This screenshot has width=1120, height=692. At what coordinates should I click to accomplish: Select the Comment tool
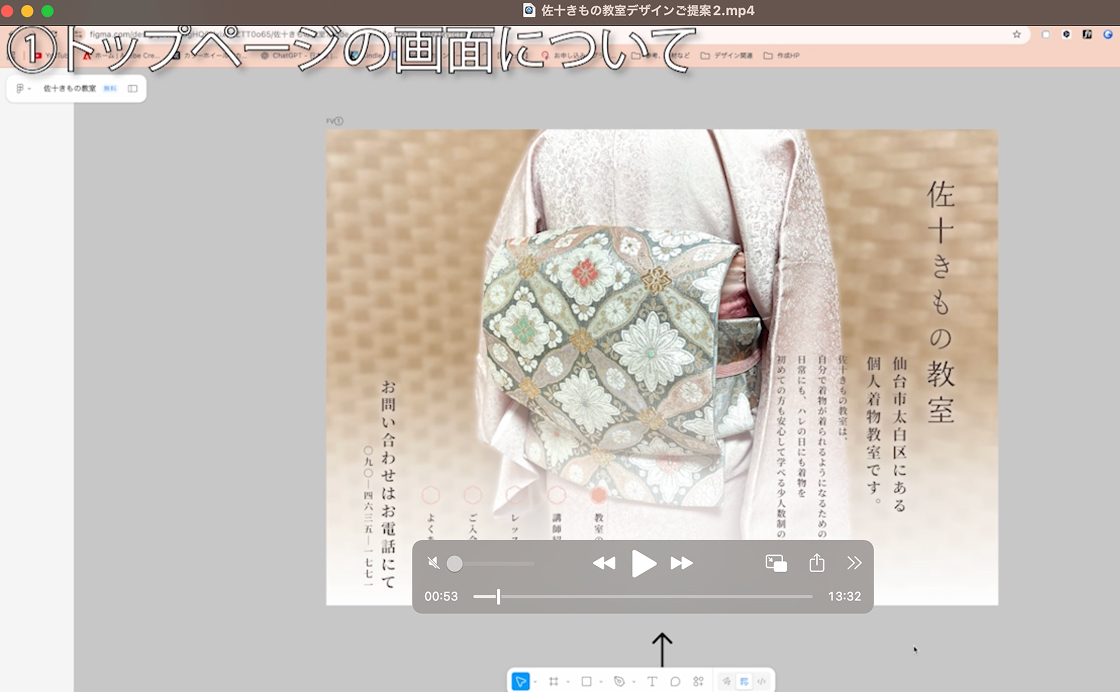click(675, 681)
